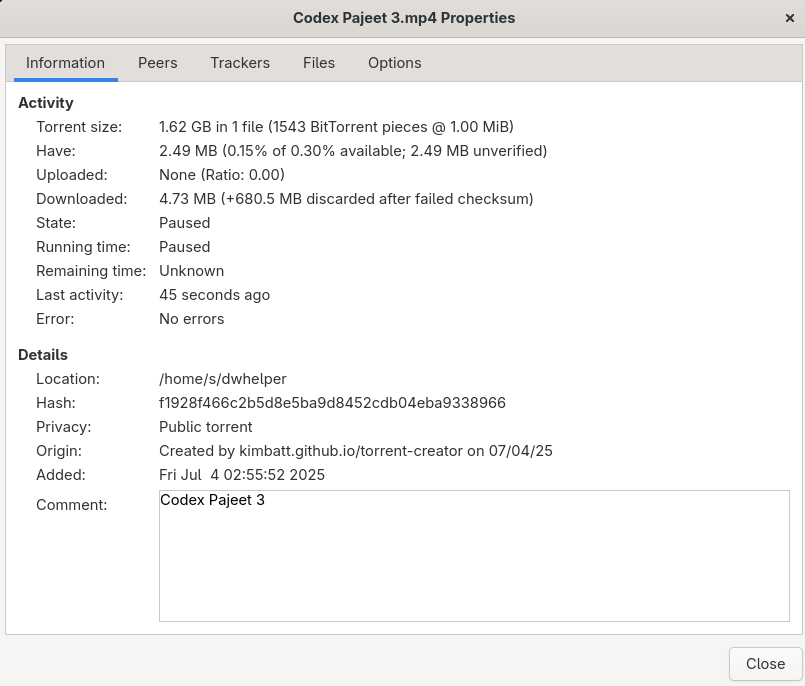The height and width of the screenshot is (686, 805).
Task: Click the Running time value Paused
Action: tap(184, 247)
